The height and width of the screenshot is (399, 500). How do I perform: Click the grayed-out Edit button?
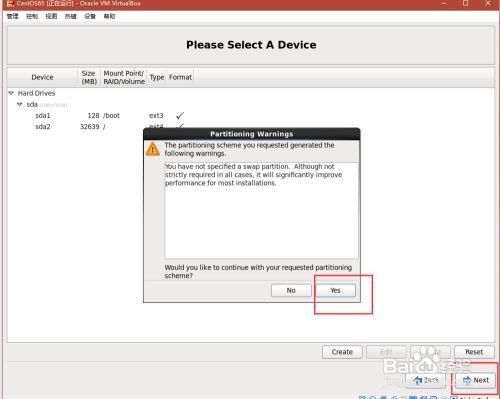(386, 352)
